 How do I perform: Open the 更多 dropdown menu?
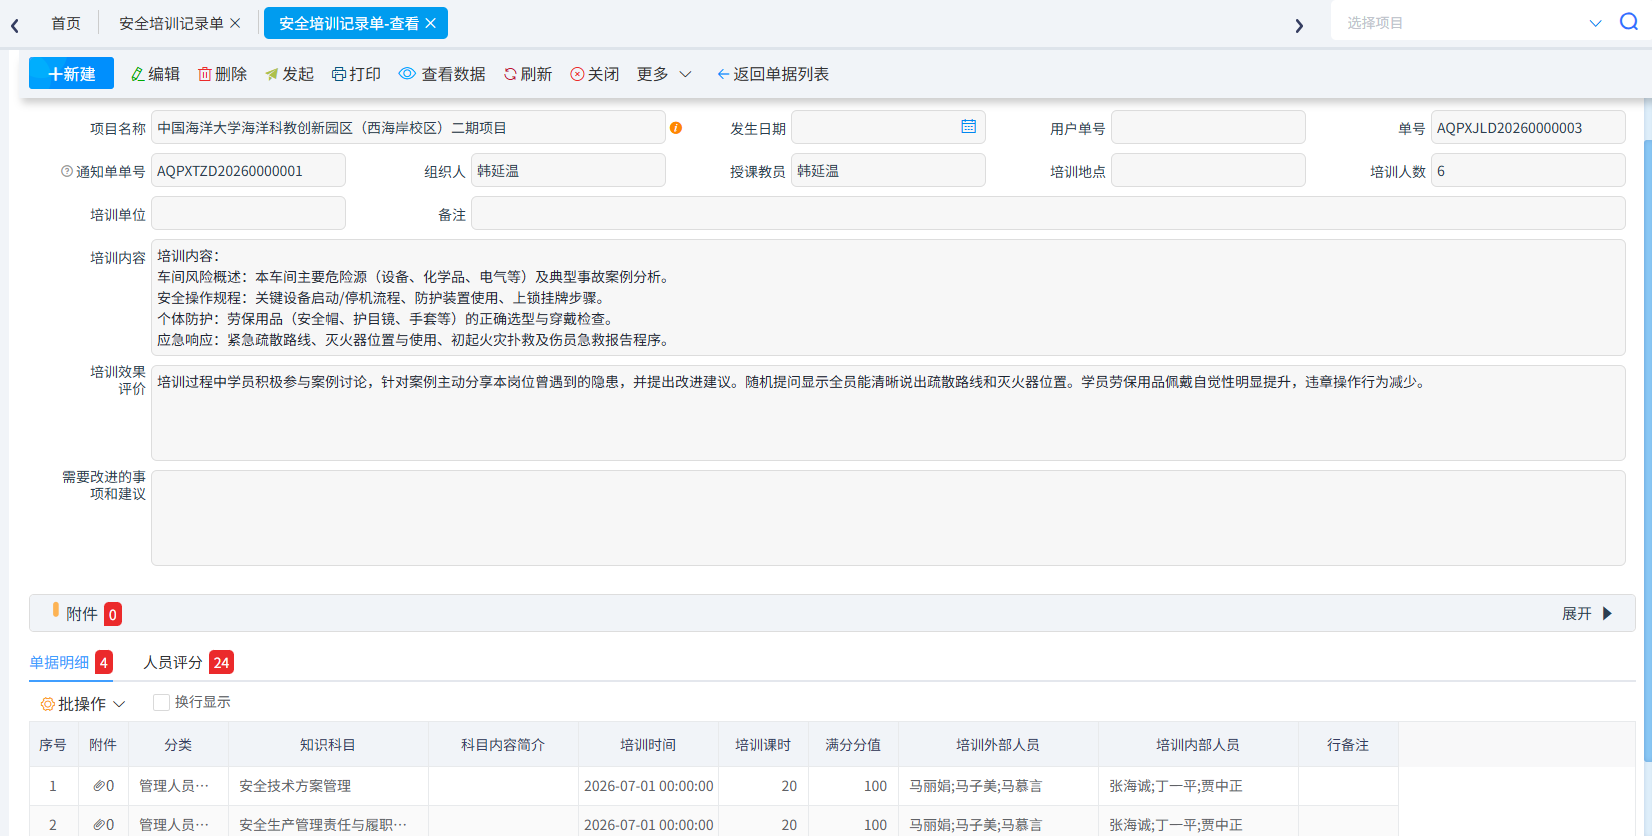click(x=664, y=74)
